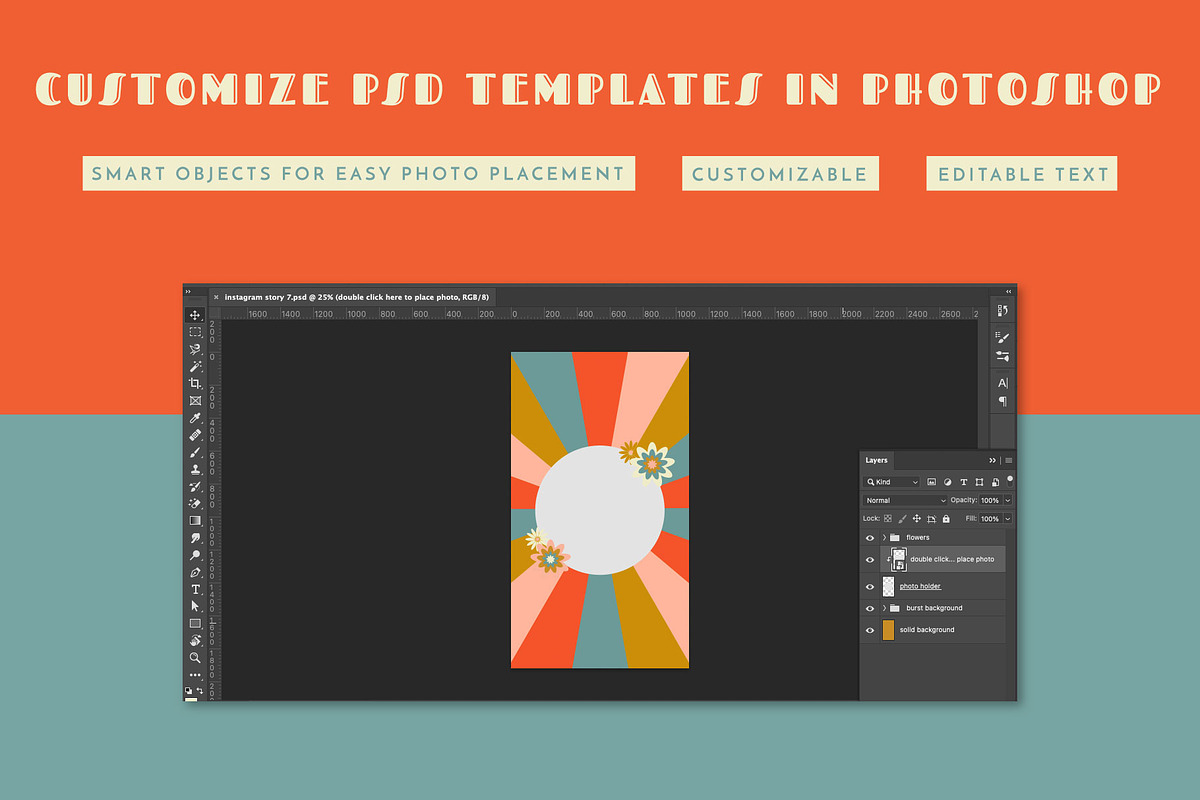Filter layers by pixel layers
Image resolution: width=1200 pixels, height=800 pixels.
(x=931, y=482)
